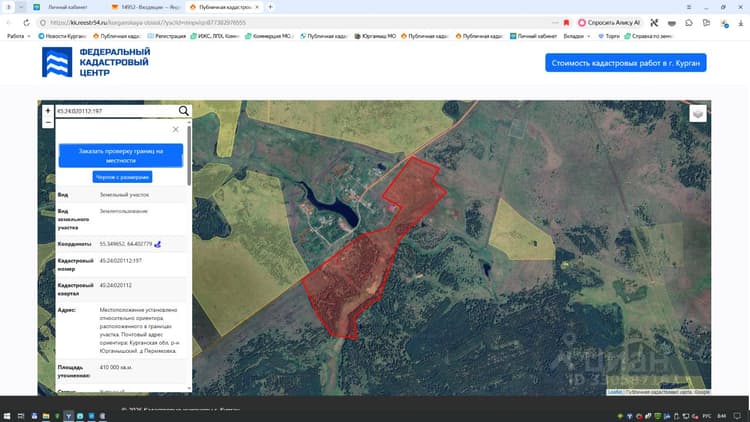Click the Yandex Browser taskbar icon
This screenshot has height=422, width=750.
68,416
